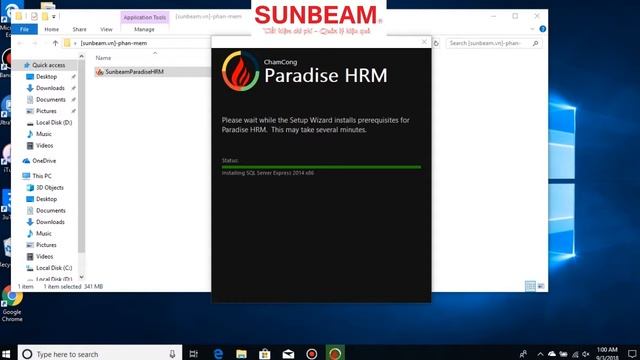The image size is (640, 360).
Task: Click the Paradise HRM flame logo
Action: coord(240,71)
